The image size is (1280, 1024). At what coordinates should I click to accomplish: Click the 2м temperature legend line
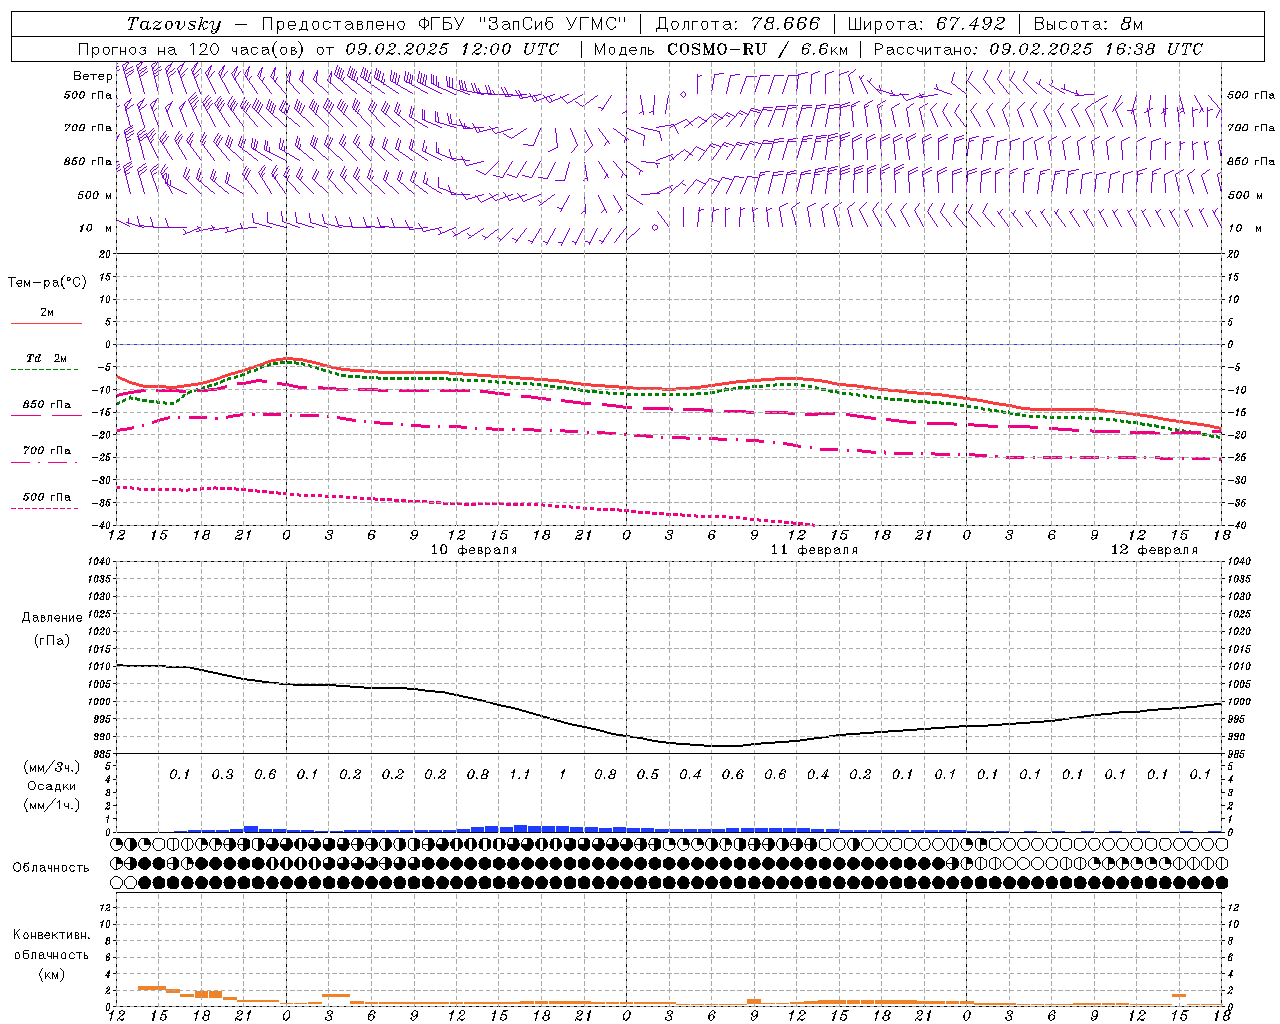[46, 323]
